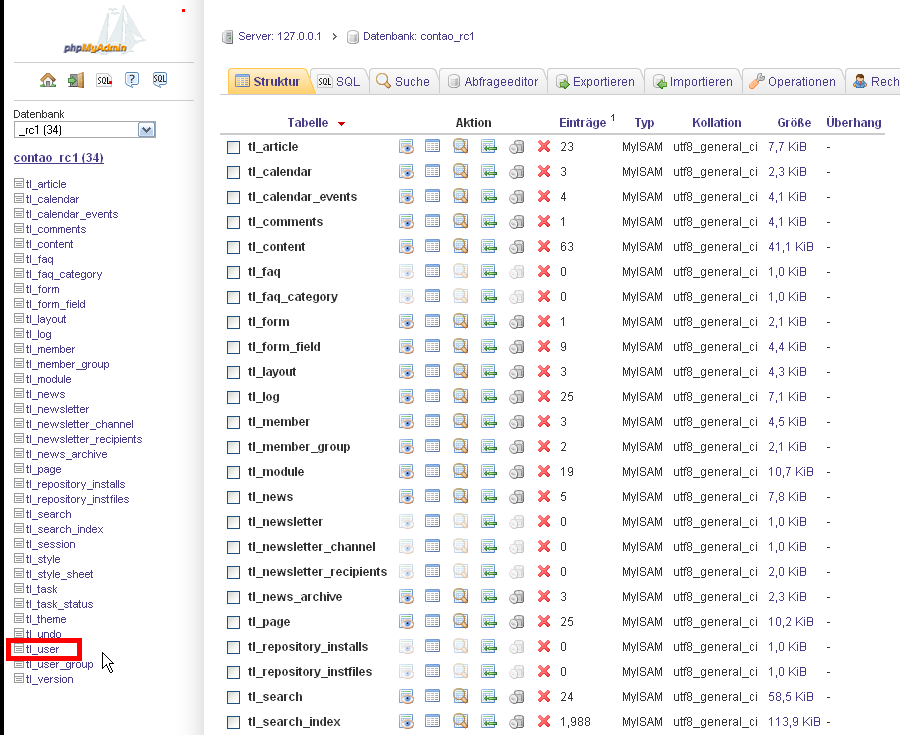Open phpMyAdmin documentation via question mark icon
This screenshot has height=735, width=900.
coord(131,79)
